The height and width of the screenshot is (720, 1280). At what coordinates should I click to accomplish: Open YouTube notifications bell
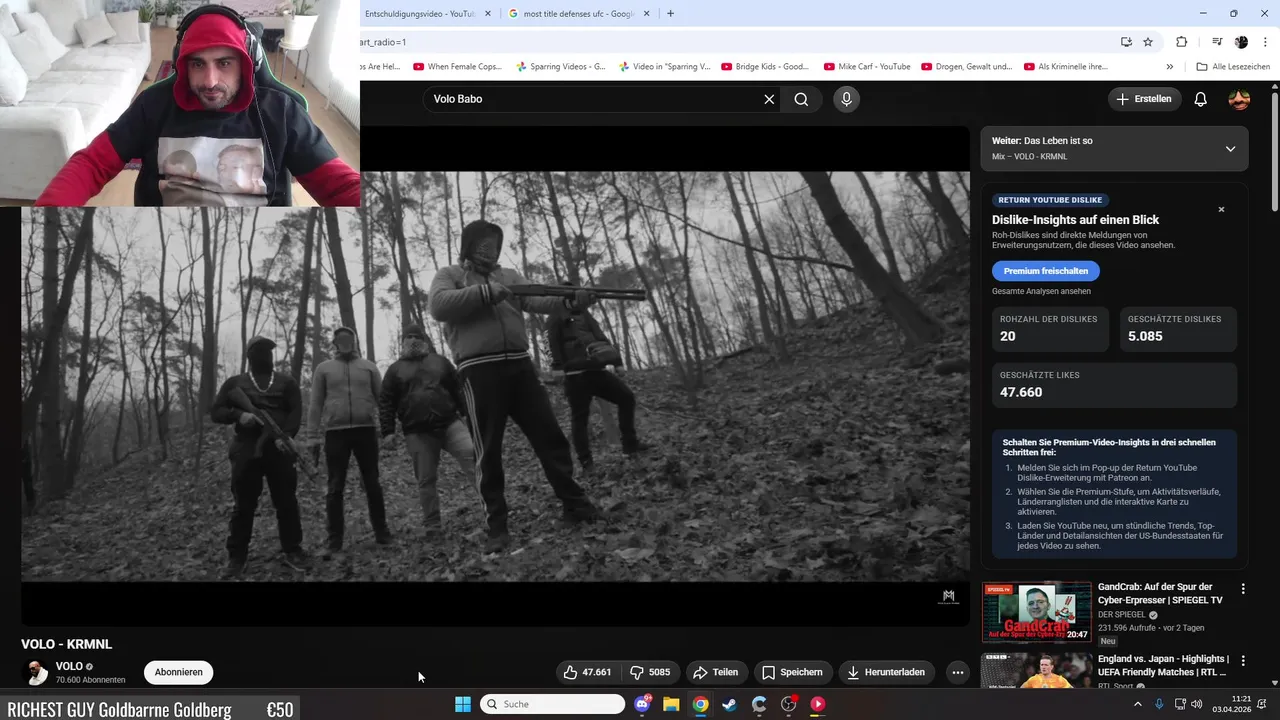(1201, 99)
